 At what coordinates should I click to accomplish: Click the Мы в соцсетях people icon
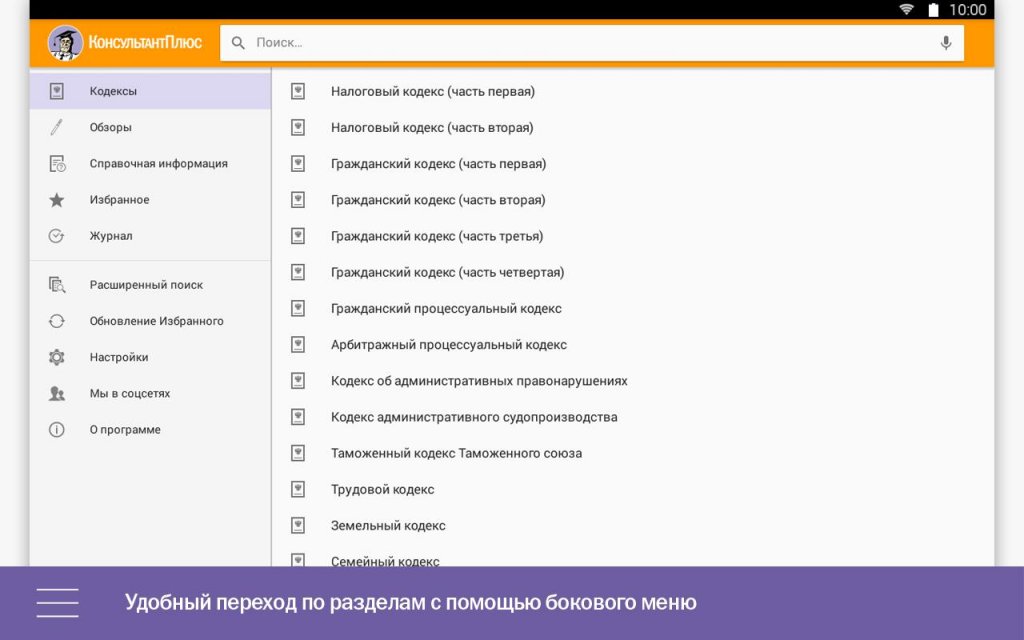pos(57,393)
